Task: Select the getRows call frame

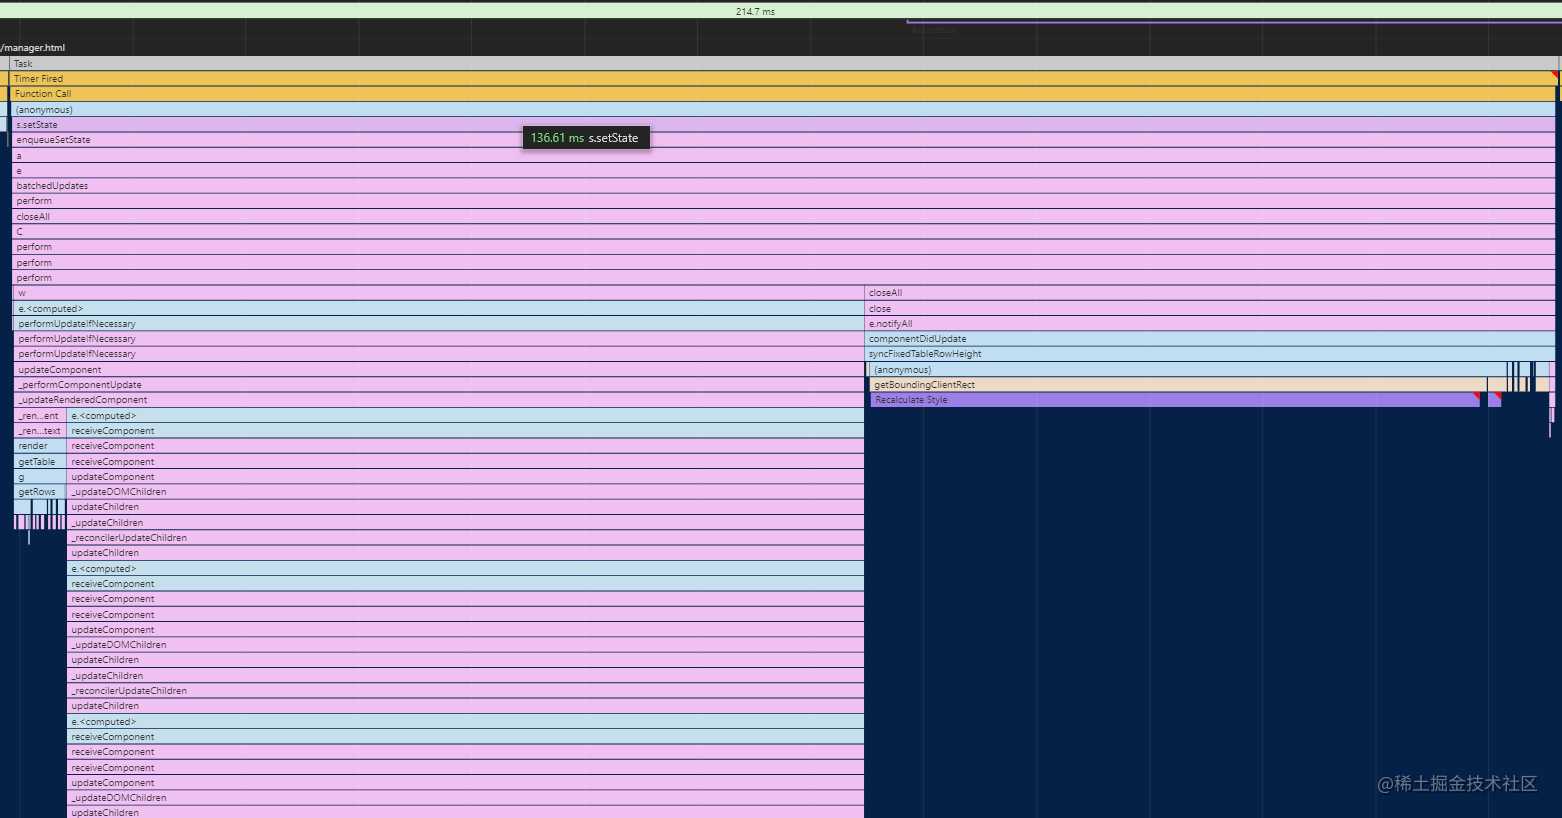Action: [x=40, y=492]
